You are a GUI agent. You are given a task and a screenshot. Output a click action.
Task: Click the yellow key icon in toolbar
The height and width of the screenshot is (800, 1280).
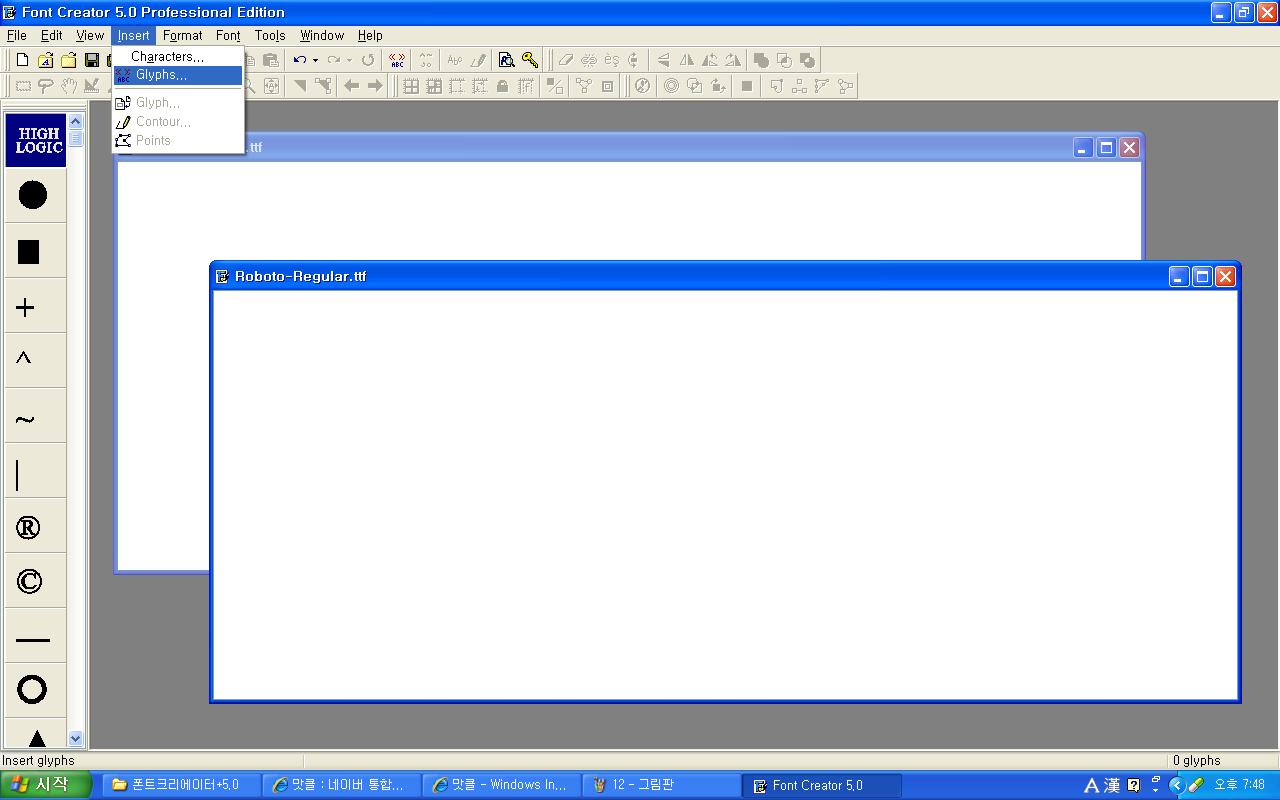pos(530,60)
